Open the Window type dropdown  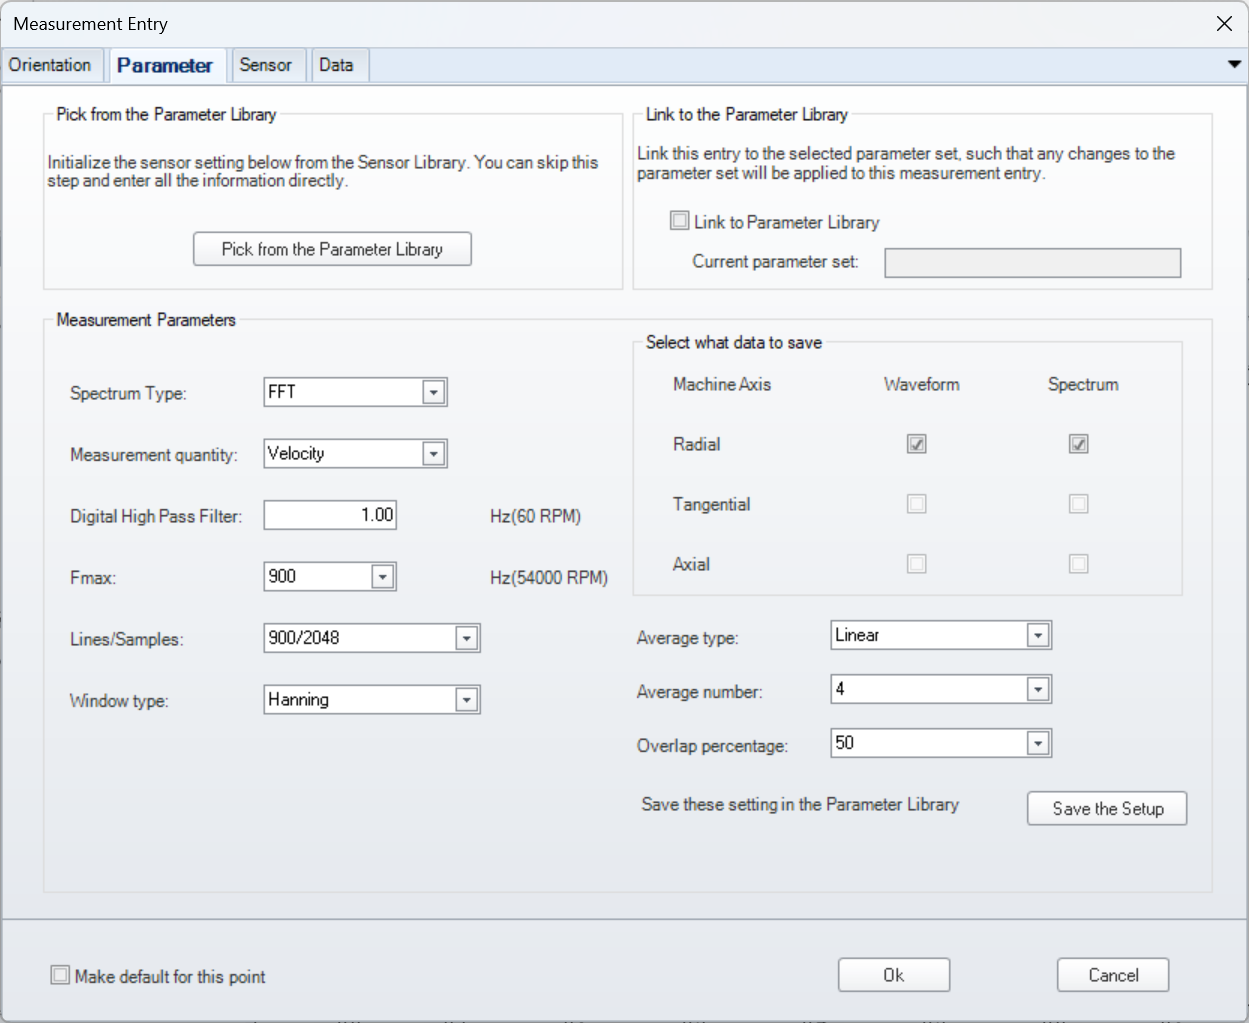point(467,700)
